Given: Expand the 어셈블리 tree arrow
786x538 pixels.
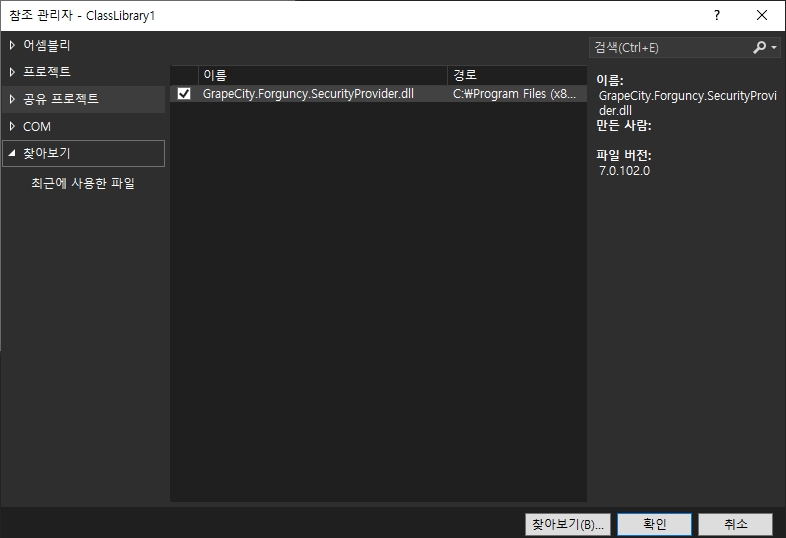Looking at the screenshot, I should [12, 45].
